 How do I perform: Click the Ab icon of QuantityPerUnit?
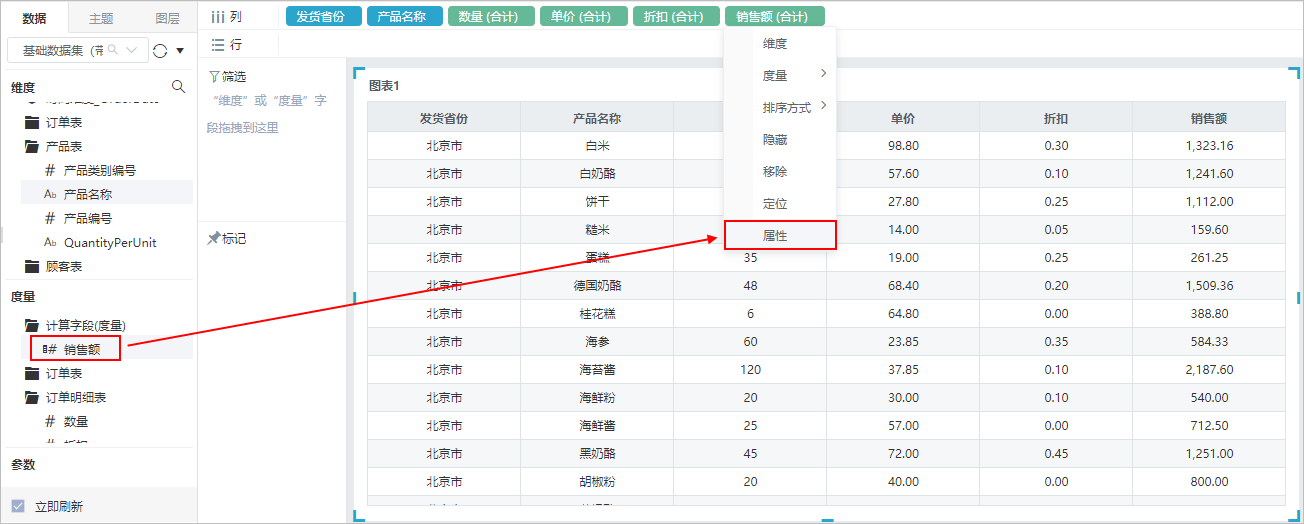click(50, 242)
